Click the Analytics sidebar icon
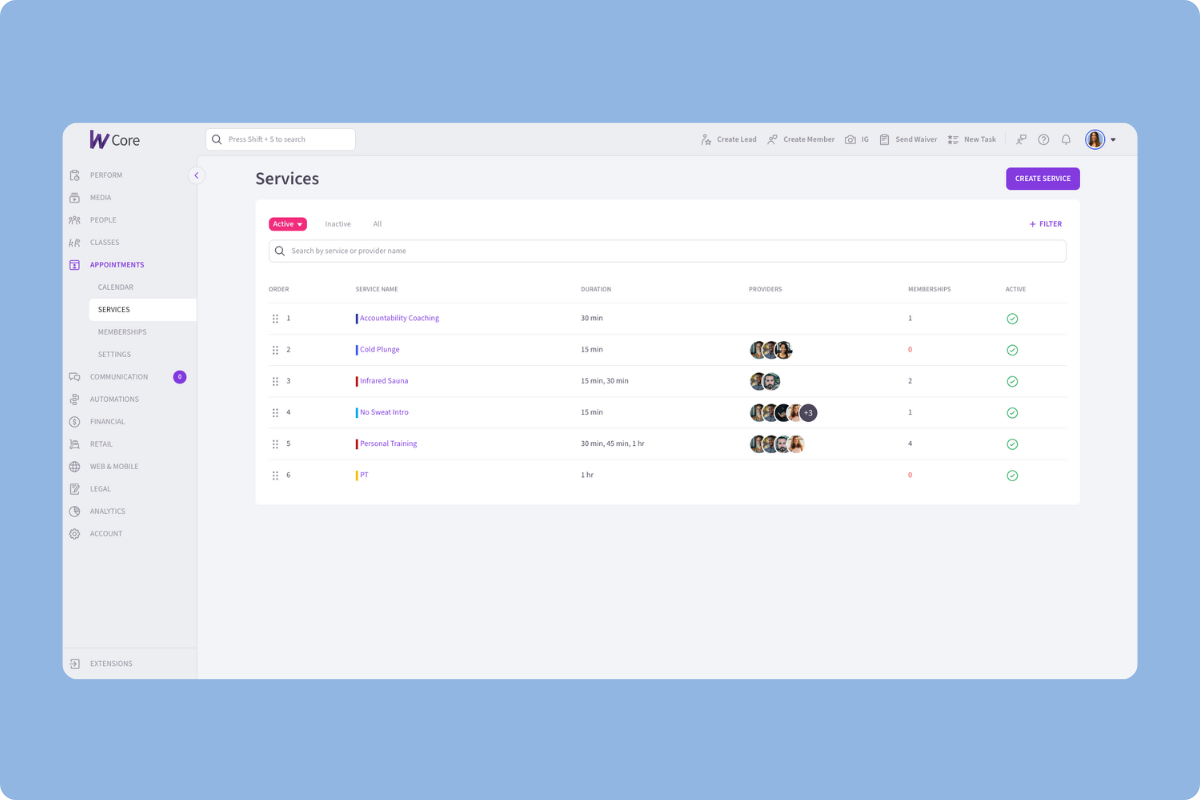 [x=75, y=511]
